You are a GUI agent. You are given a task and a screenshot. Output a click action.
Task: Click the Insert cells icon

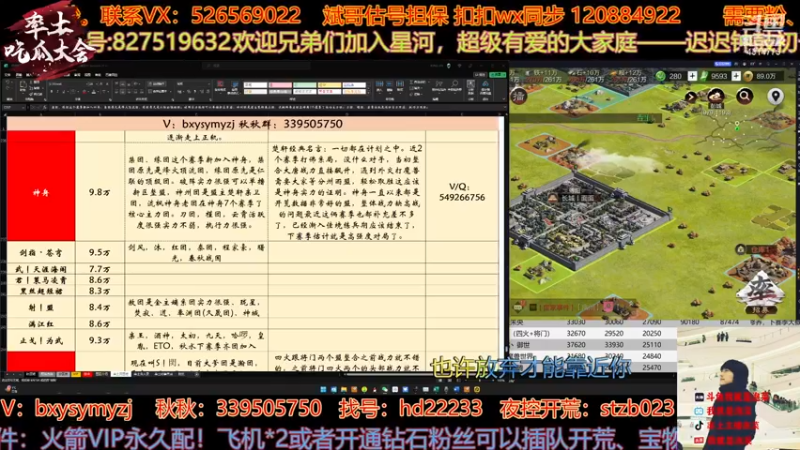[x=380, y=86]
